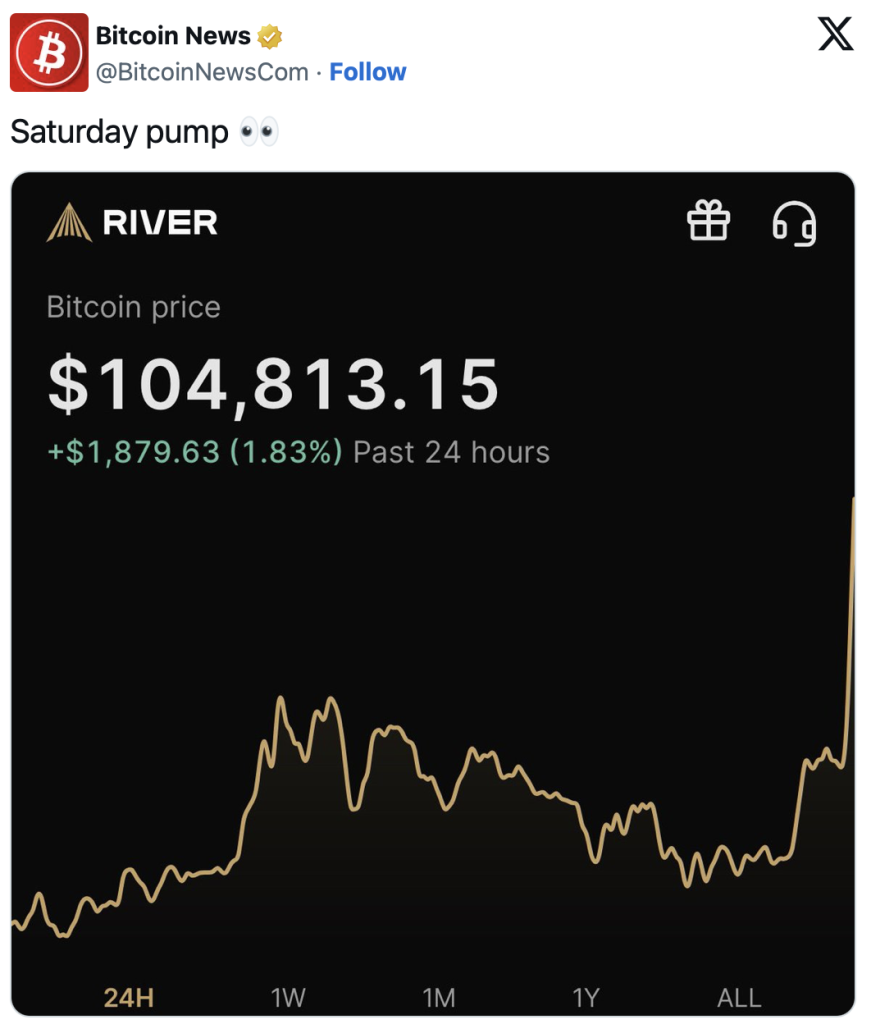Select the 24H chart range

click(129, 997)
